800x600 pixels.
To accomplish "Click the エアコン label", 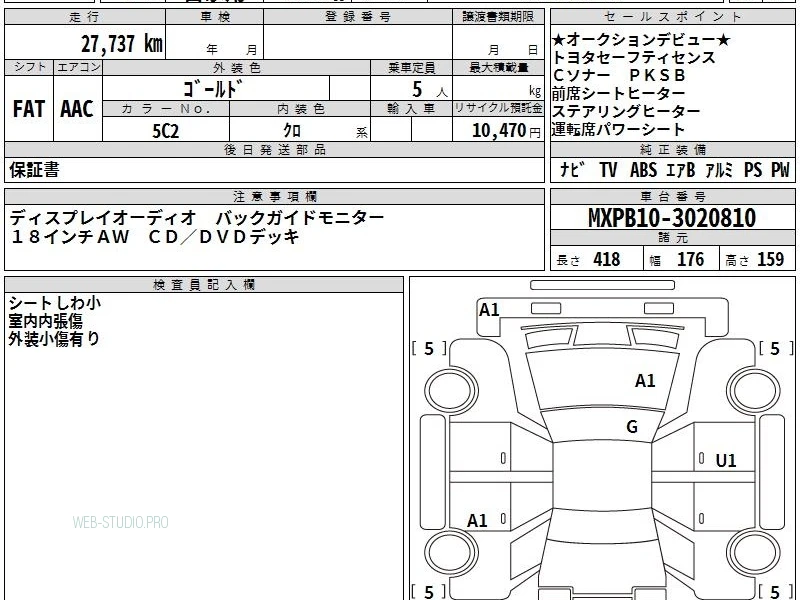I will [78, 67].
